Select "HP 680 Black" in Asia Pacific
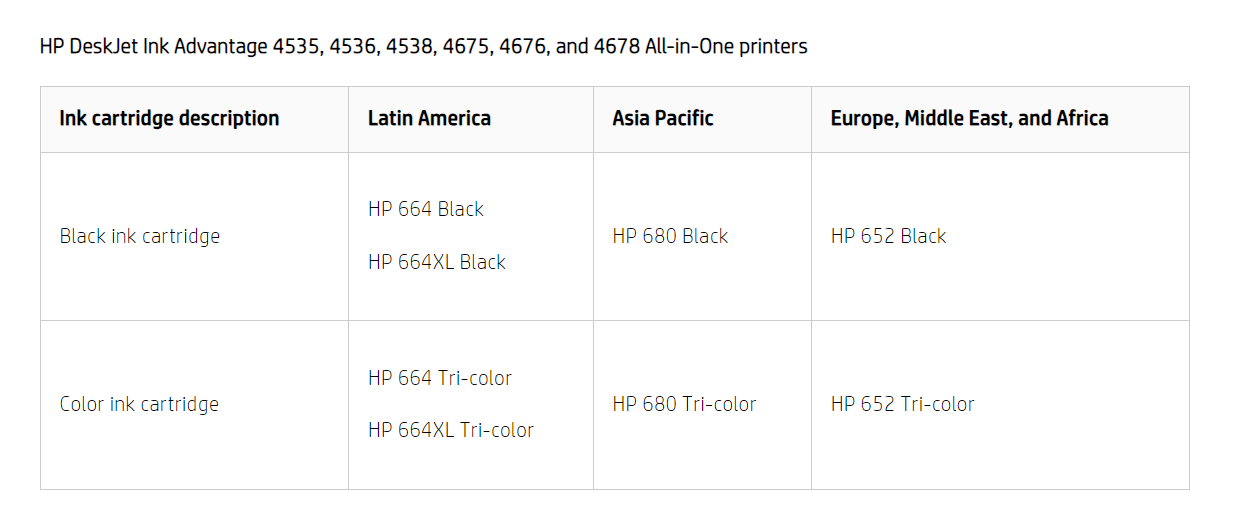Image resolution: width=1248 pixels, height=519 pixels. [670, 236]
